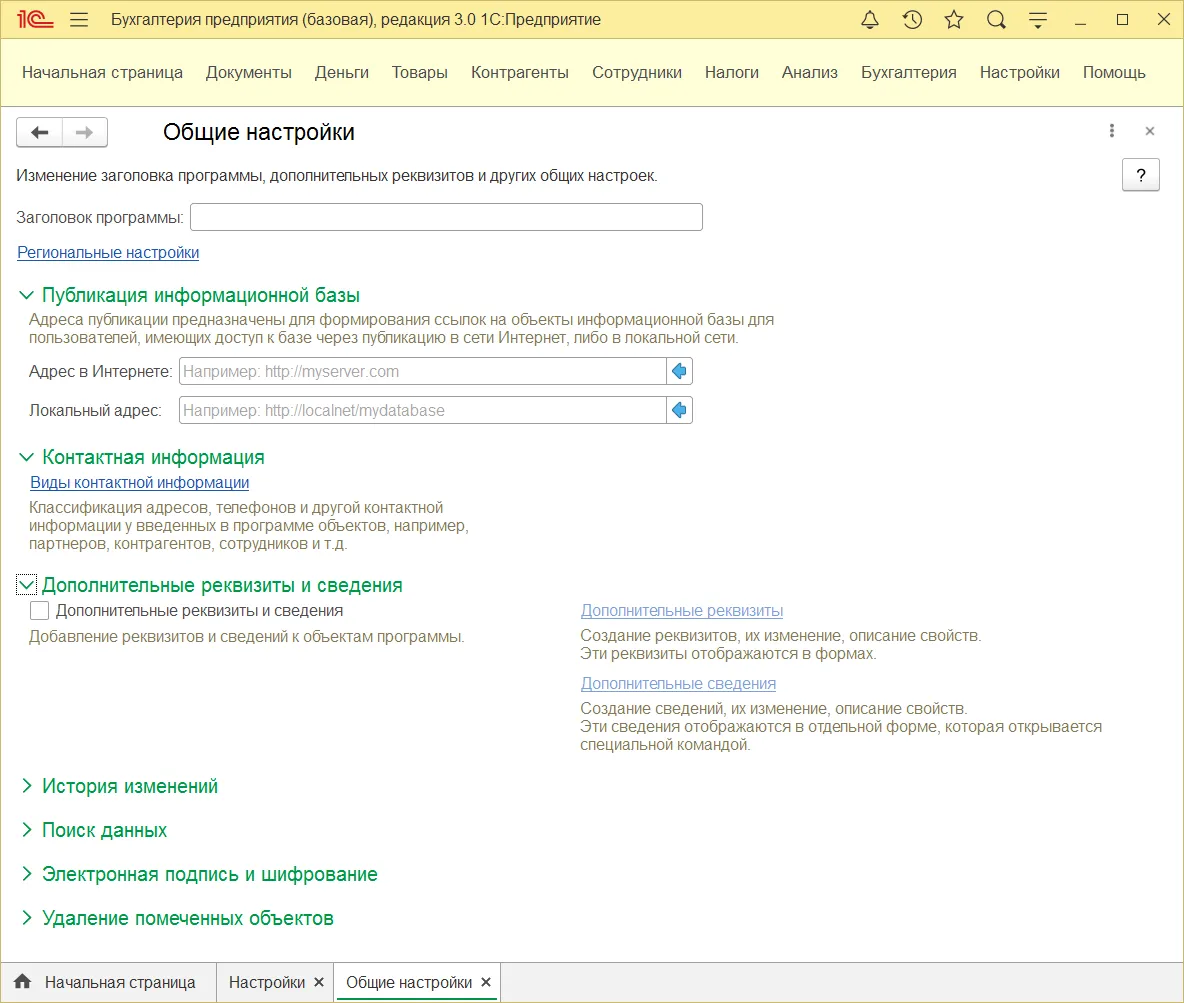The image size is (1184, 1003).
Task: Expand Электронная подпись и шифрование section
Action: point(26,874)
